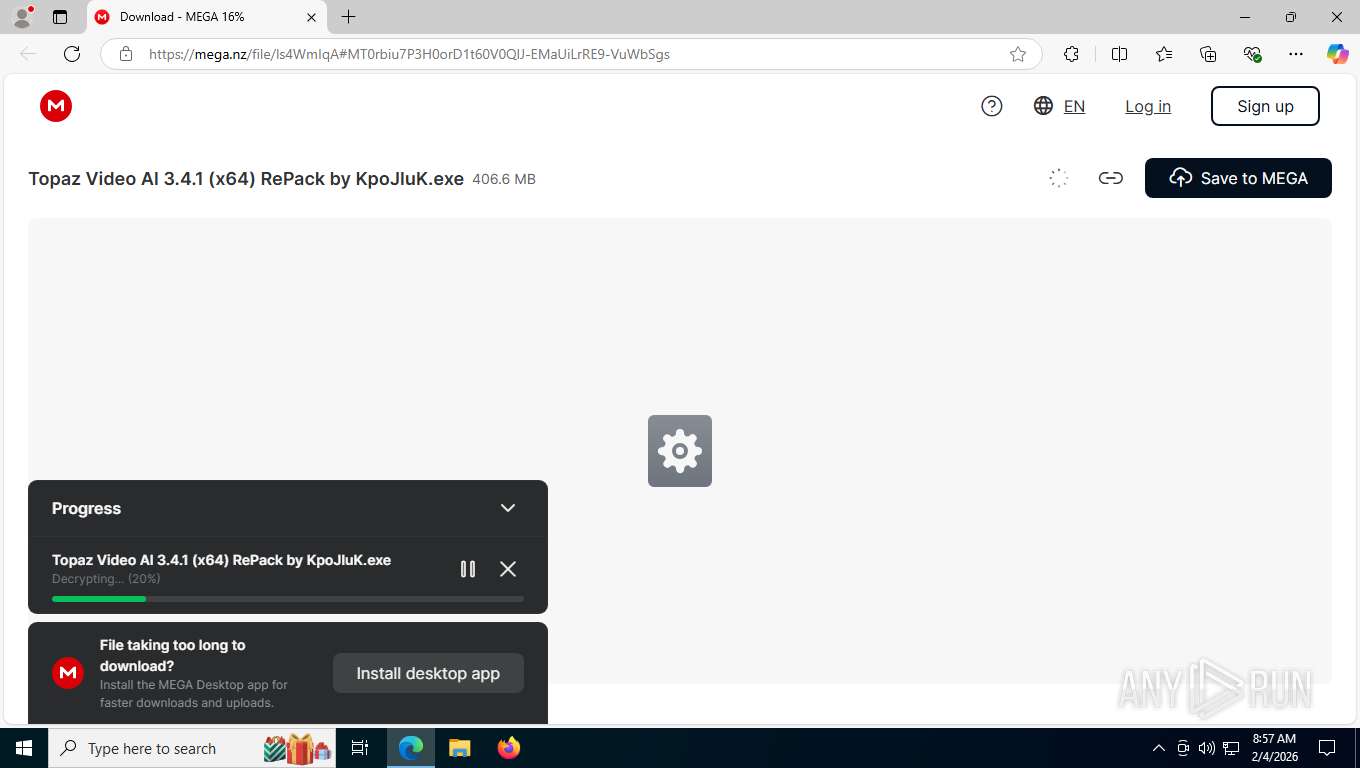Viewport: 1360px width, 768px height.
Task: Click the network tray icon
Action: (1231, 748)
